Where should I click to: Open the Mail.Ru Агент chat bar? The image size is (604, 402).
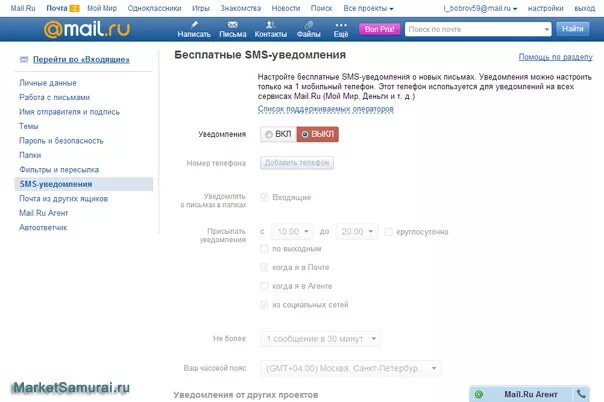click(x=530, y=394)
